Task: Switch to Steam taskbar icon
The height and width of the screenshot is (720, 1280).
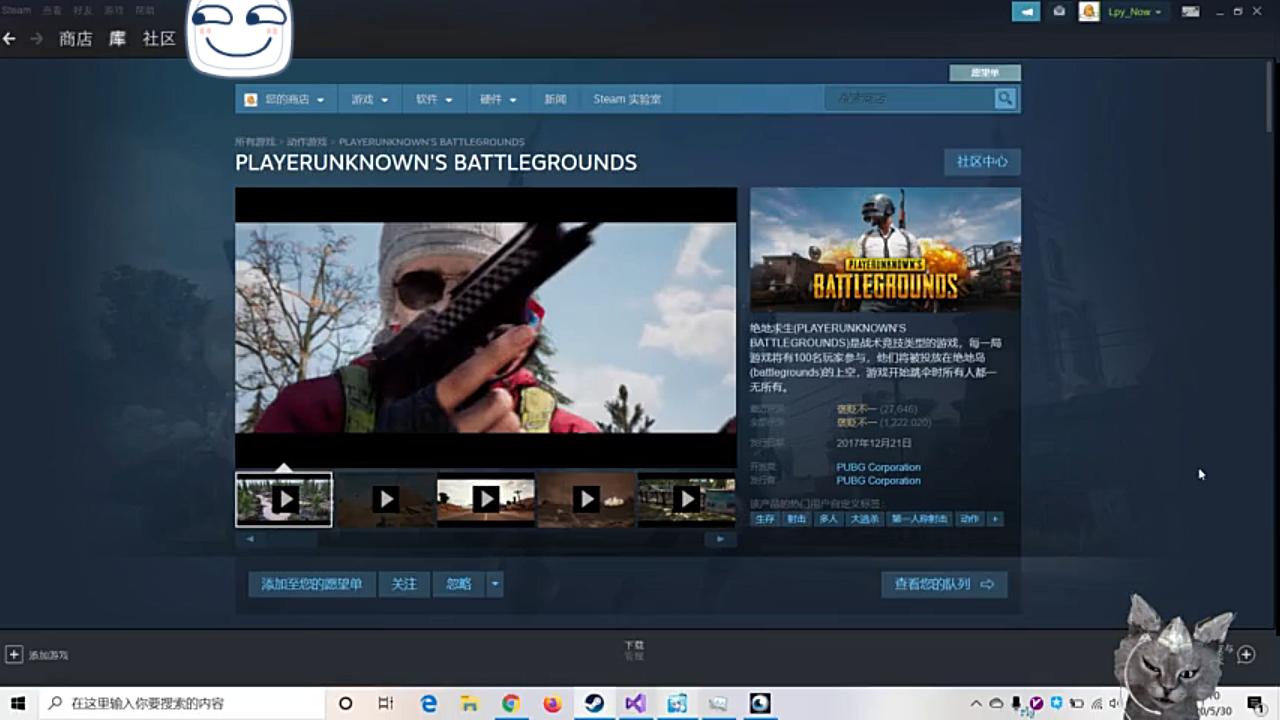Action: (594, 704)
